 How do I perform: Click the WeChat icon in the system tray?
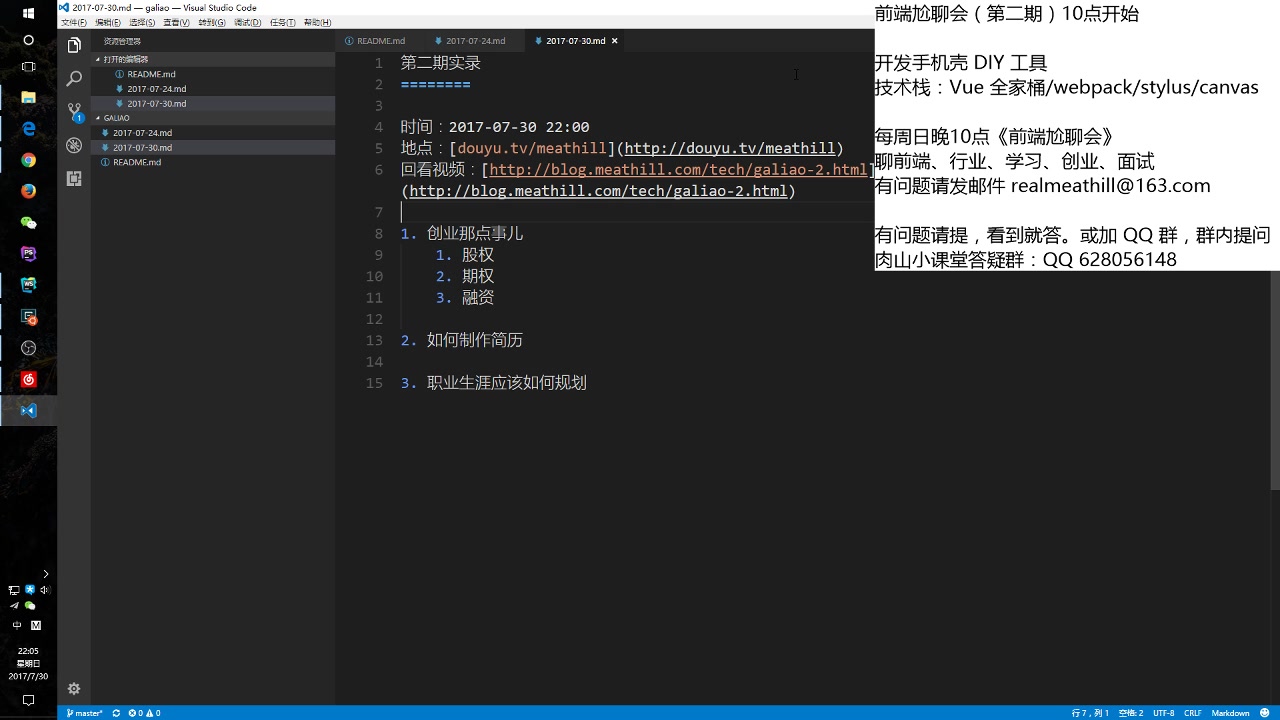point(30,606)
